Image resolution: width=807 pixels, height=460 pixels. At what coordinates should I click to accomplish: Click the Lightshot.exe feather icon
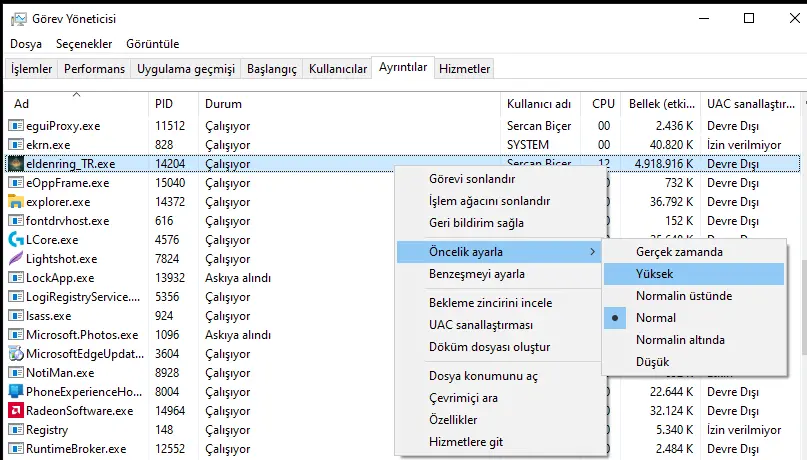pyautogui.click(x=16, y=258)
